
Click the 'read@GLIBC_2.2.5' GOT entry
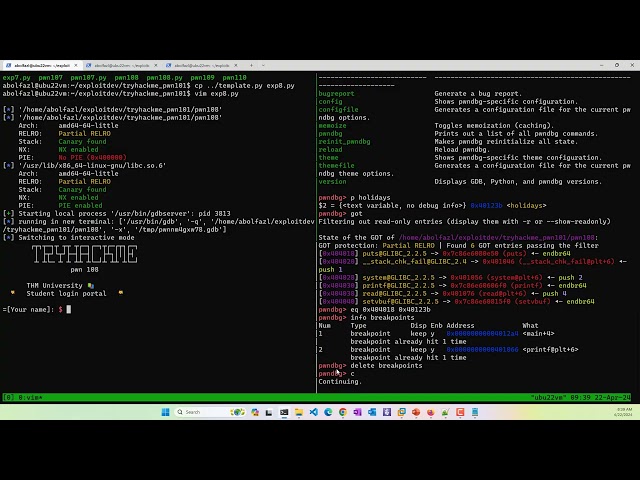pyautogui.click(x=394, y=293)
